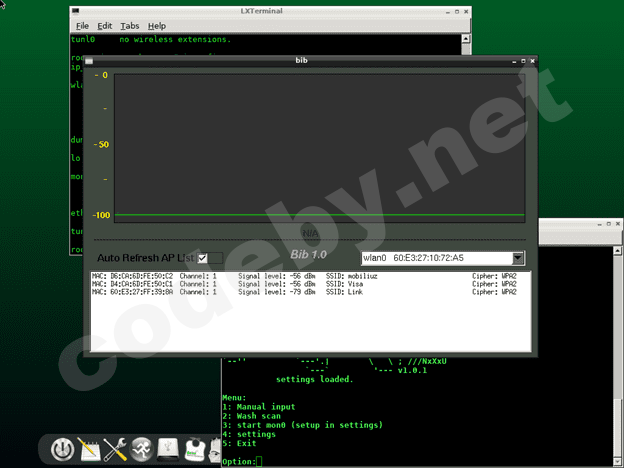This screenshot has height=468, width=624.
Task: Expand the wlan0 interface dropdown arrow
Action: [518, 258]
